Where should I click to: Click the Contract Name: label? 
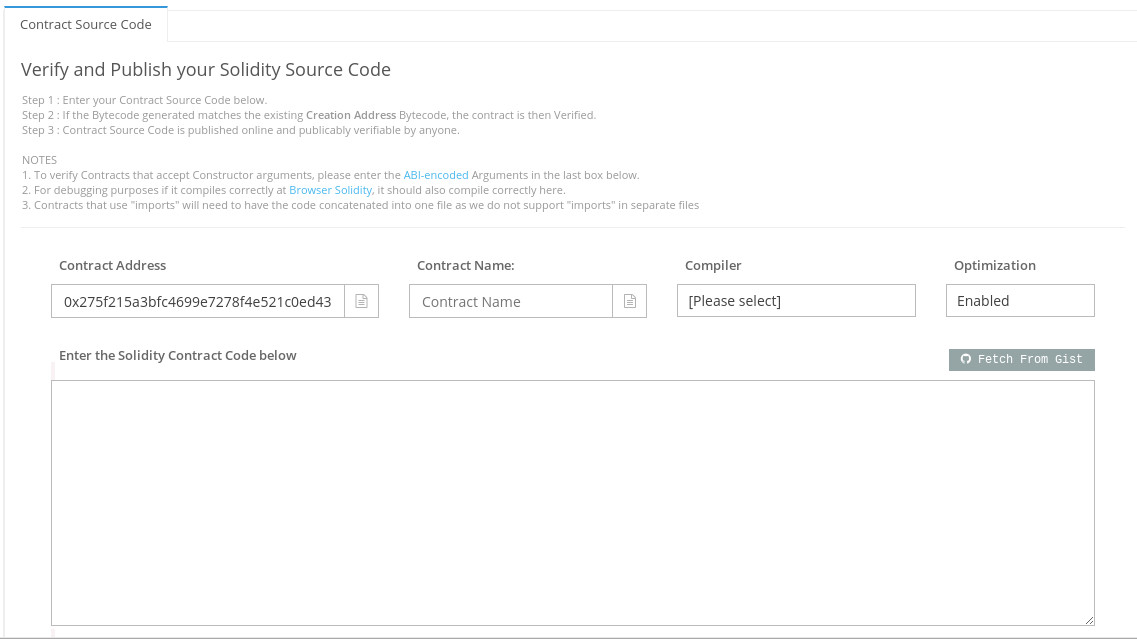point(466,265)
